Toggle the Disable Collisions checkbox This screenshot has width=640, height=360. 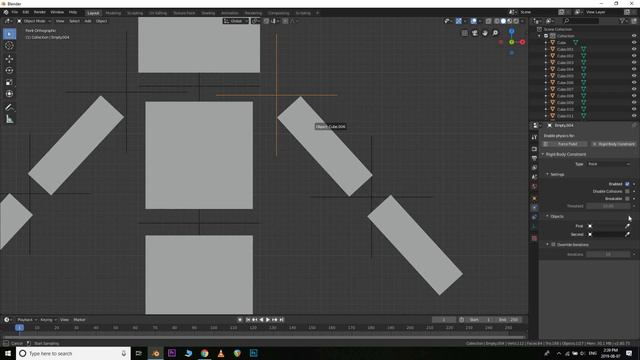[x=627, y=191]
